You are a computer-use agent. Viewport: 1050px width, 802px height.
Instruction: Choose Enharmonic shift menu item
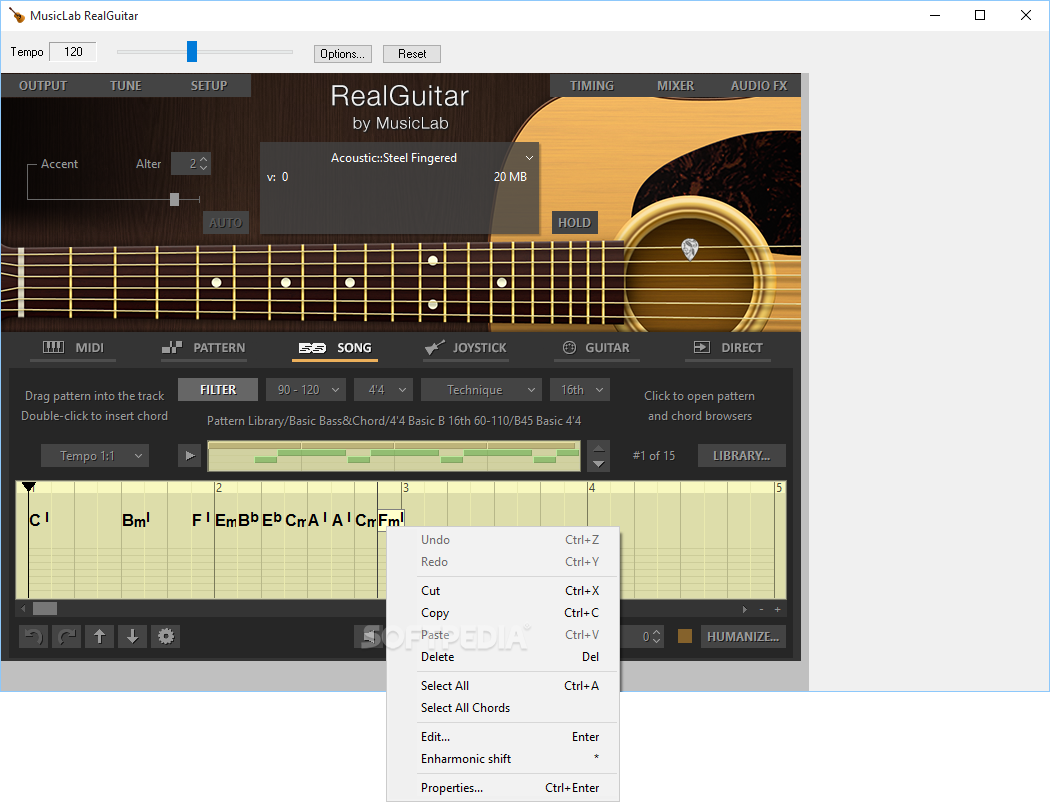coord(503,758)
